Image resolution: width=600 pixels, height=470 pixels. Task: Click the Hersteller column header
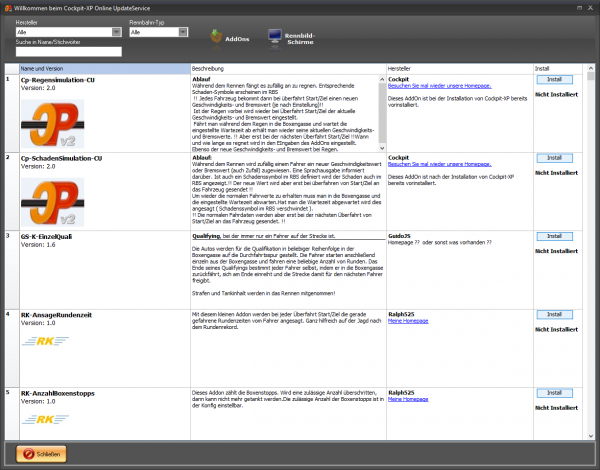click(x=460, y=69)
